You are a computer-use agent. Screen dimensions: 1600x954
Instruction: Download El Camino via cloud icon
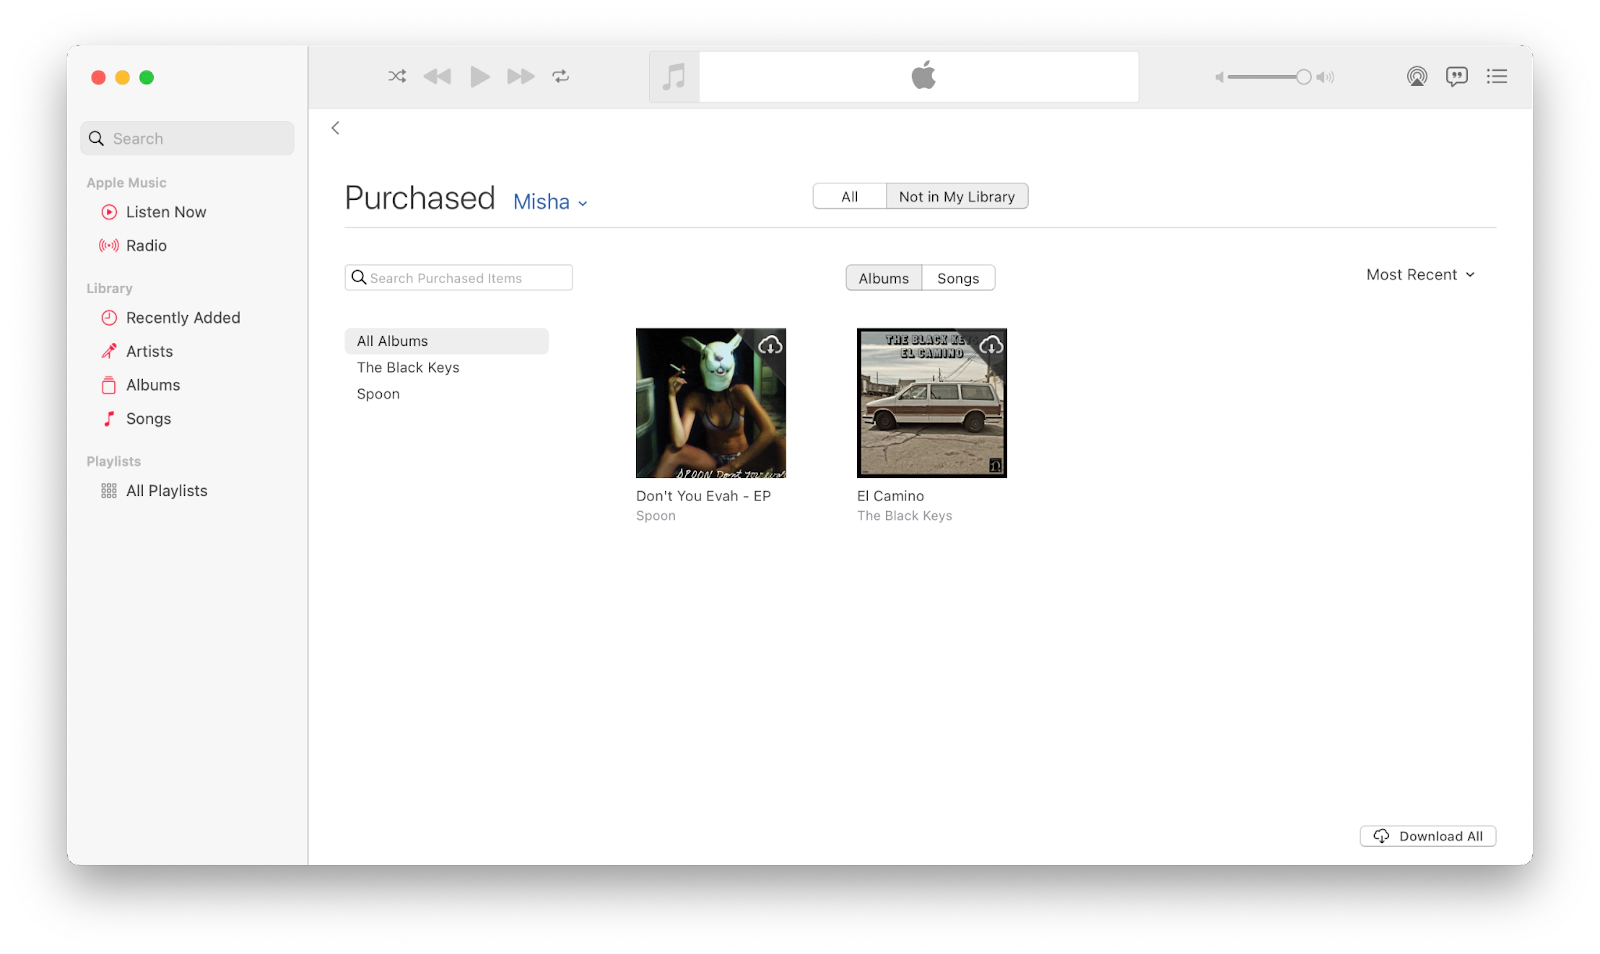991,345
